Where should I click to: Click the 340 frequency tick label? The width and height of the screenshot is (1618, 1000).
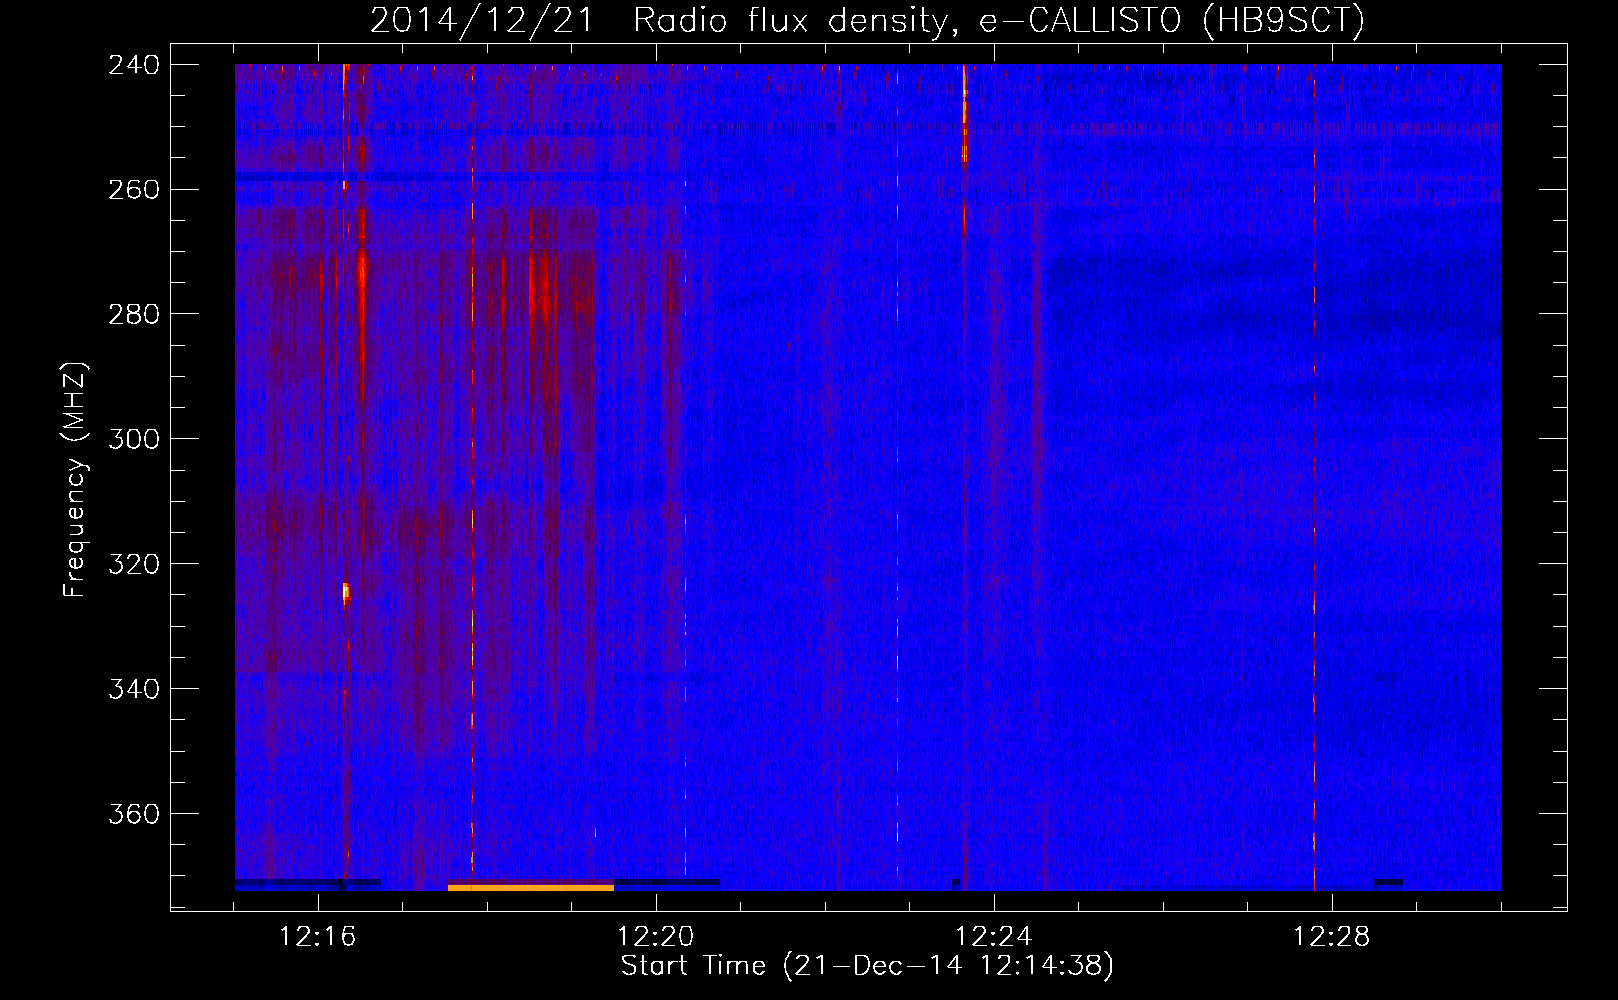point(134,690)
